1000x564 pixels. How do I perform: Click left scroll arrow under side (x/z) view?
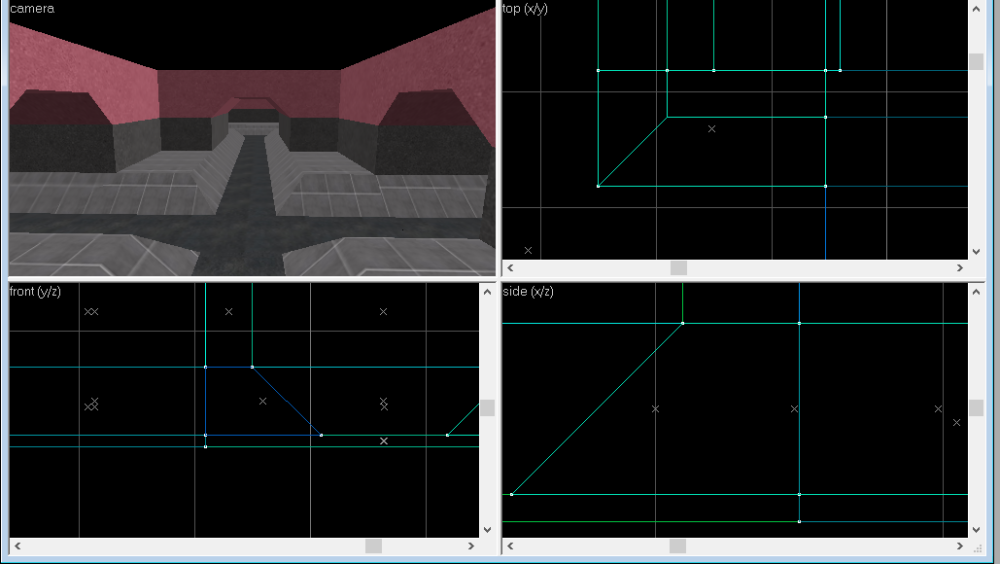pyautogui.click(x=510, y=546)
